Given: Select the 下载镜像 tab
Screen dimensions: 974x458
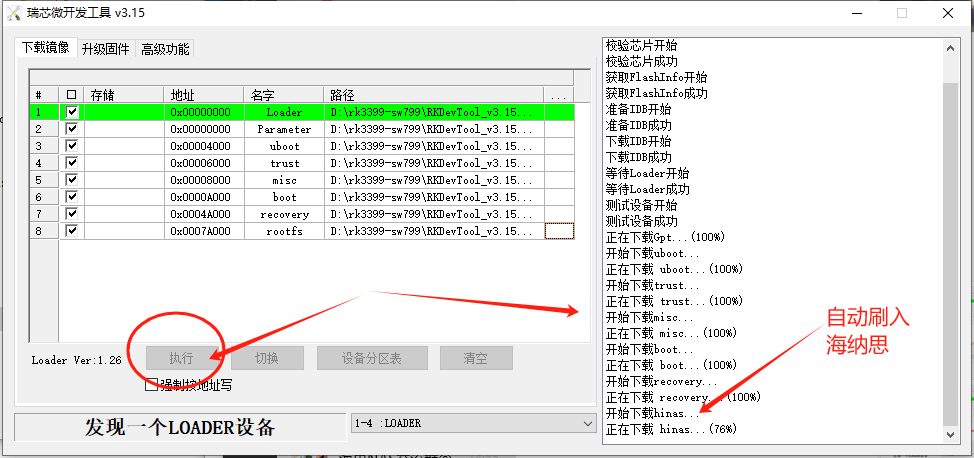Looking at the screenshot, I should pyautogui.click(x=45, y=48).
